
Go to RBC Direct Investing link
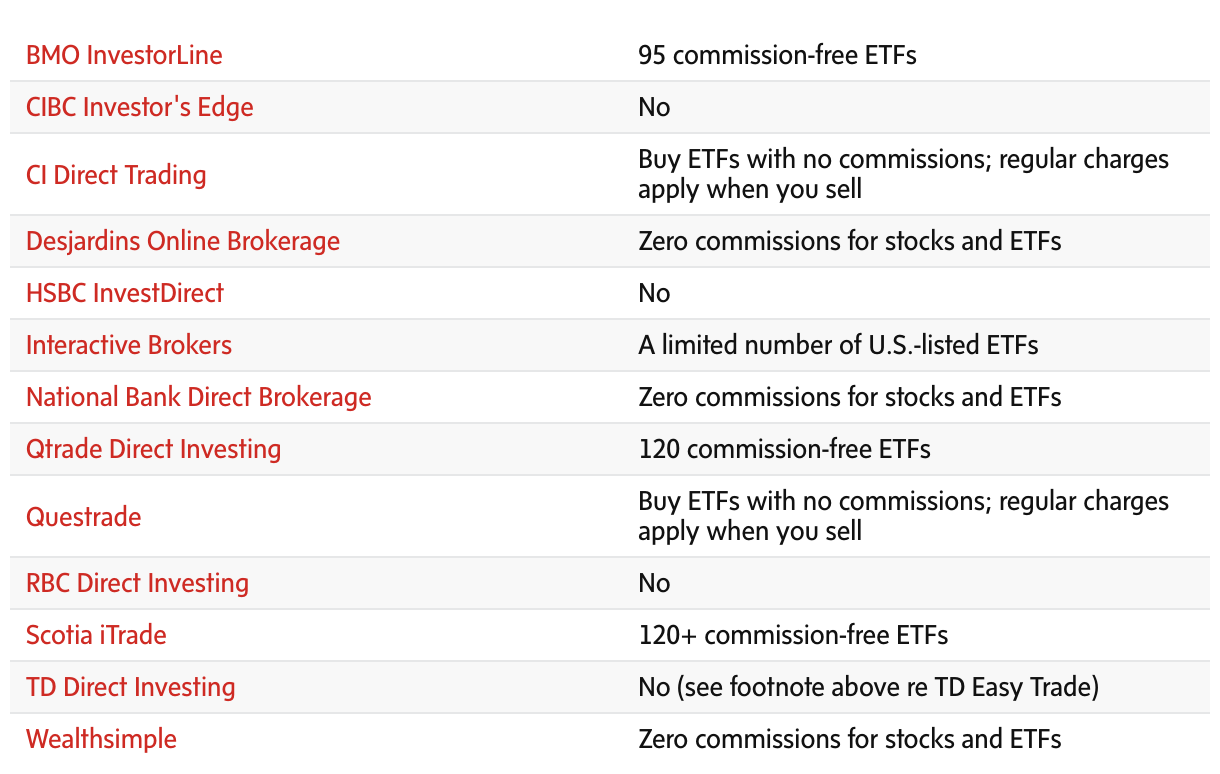click(137, 583)
